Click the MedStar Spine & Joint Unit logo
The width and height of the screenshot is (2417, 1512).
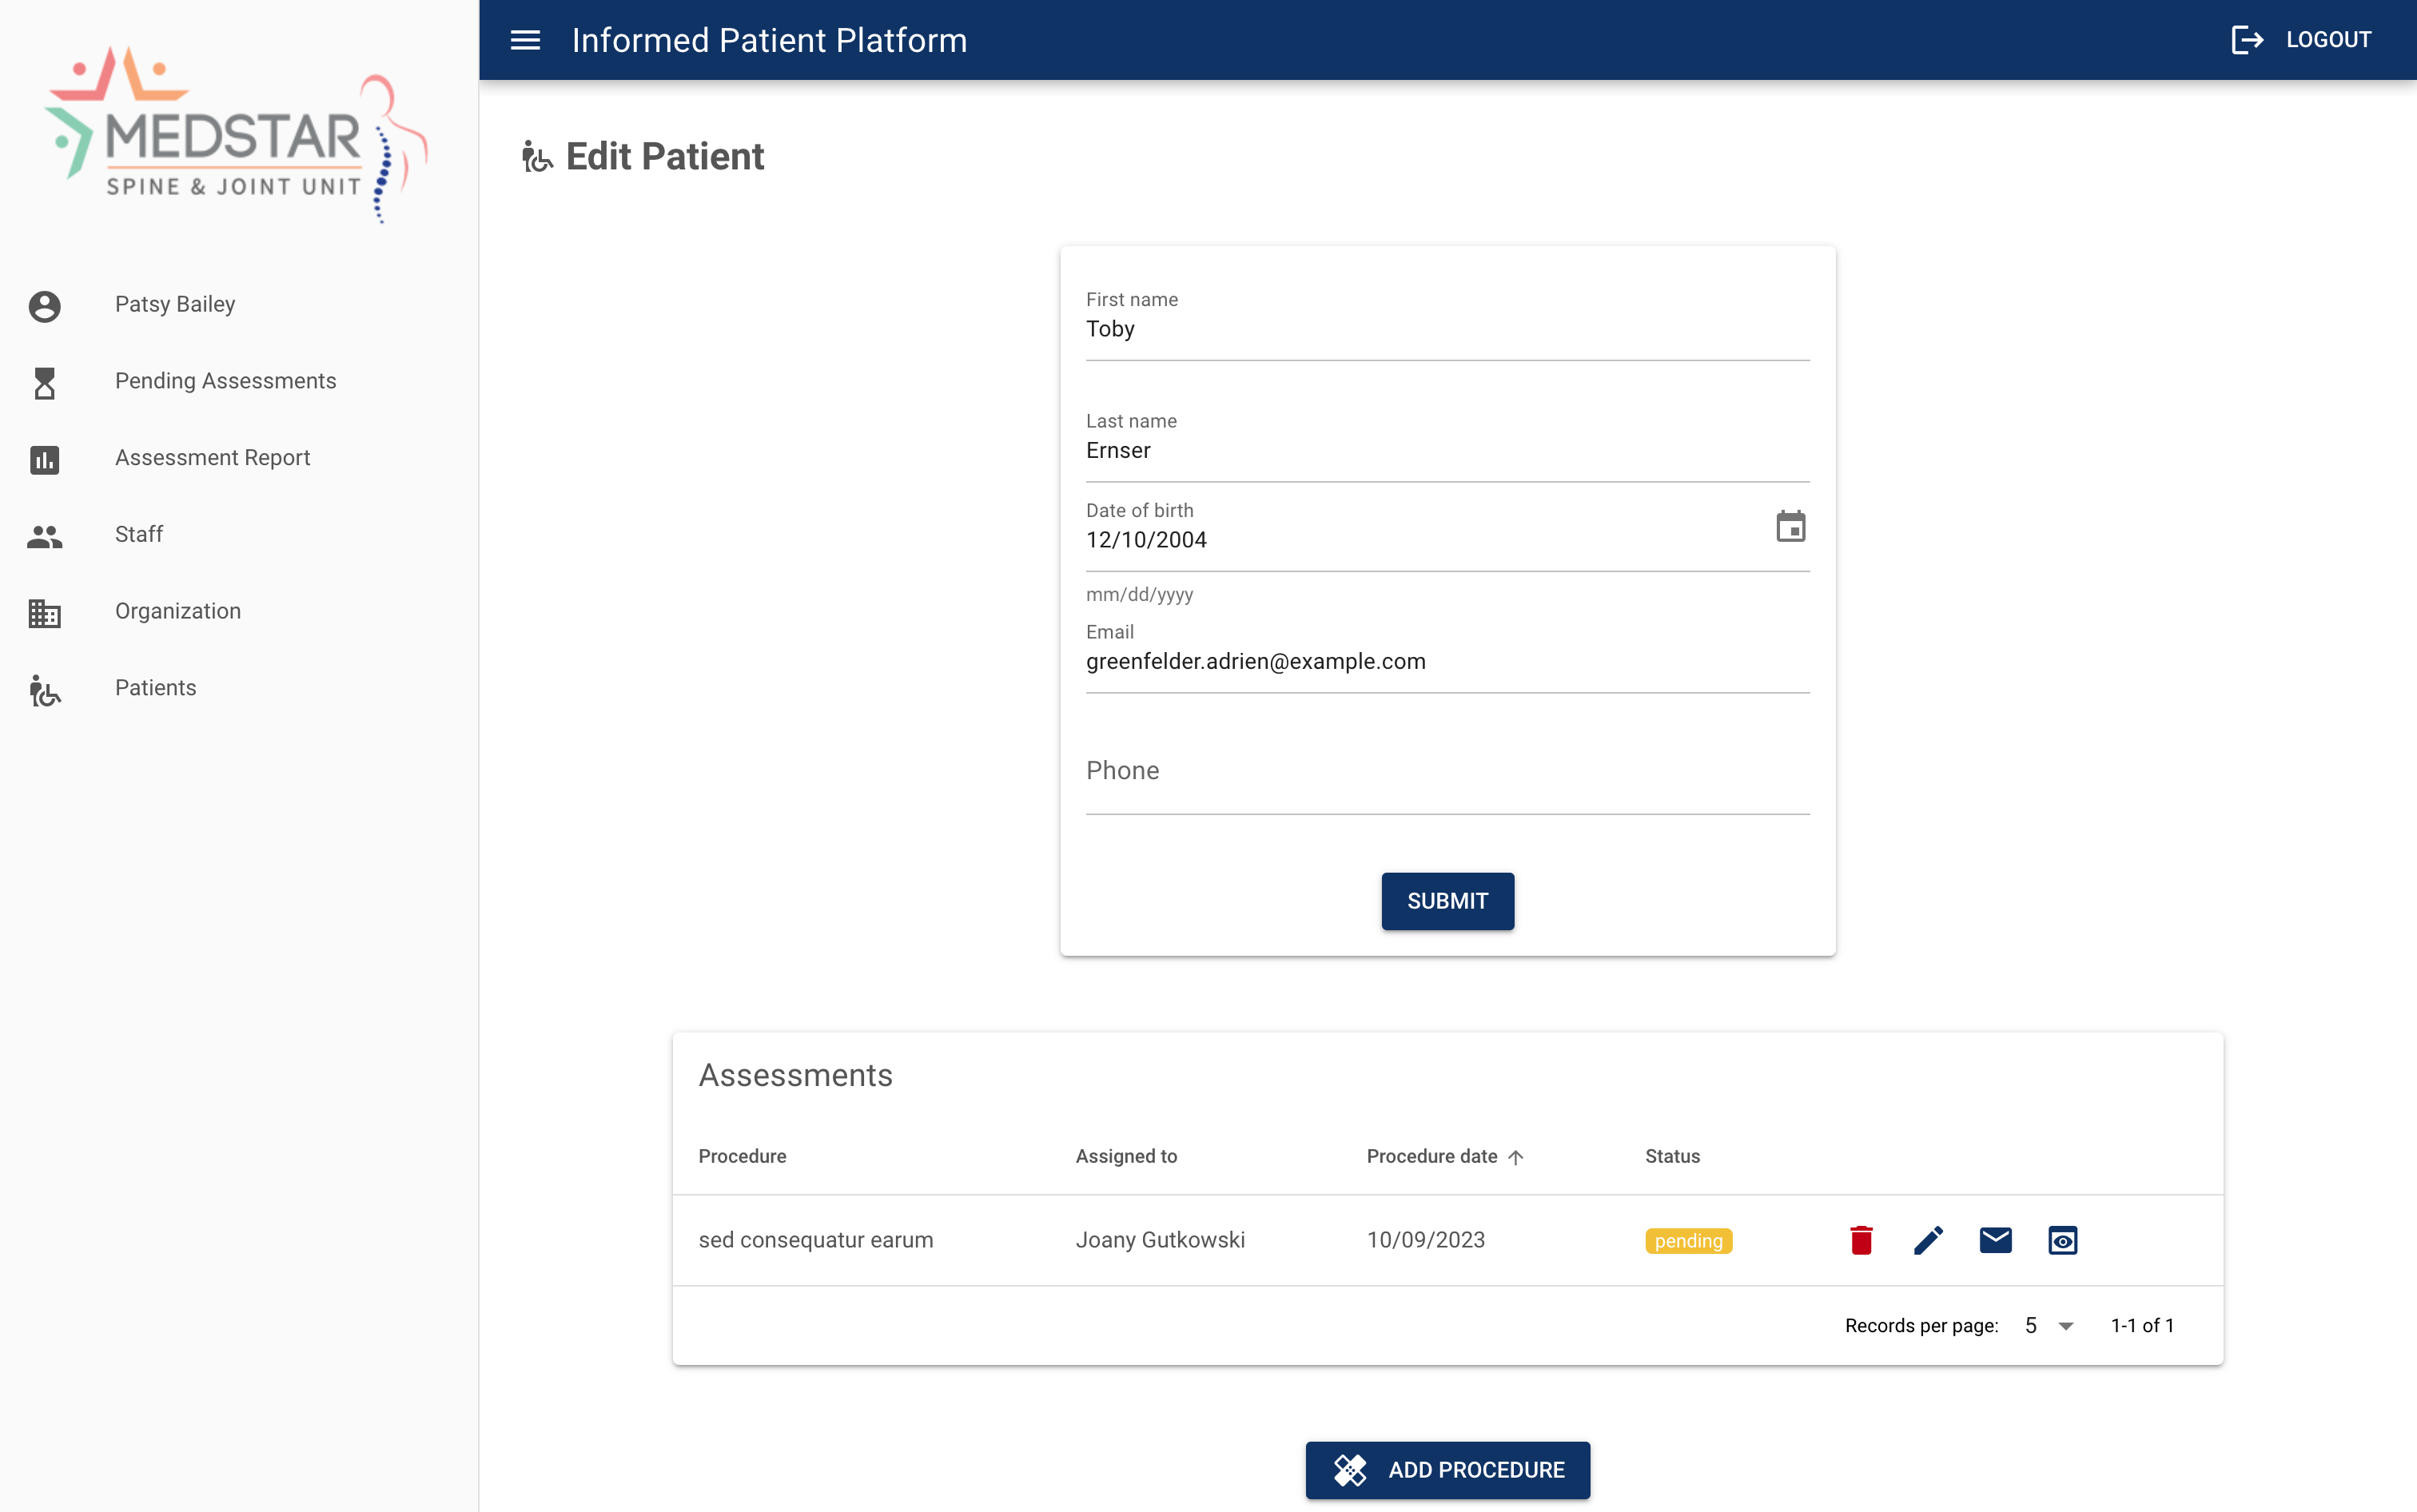coord(237,135)
